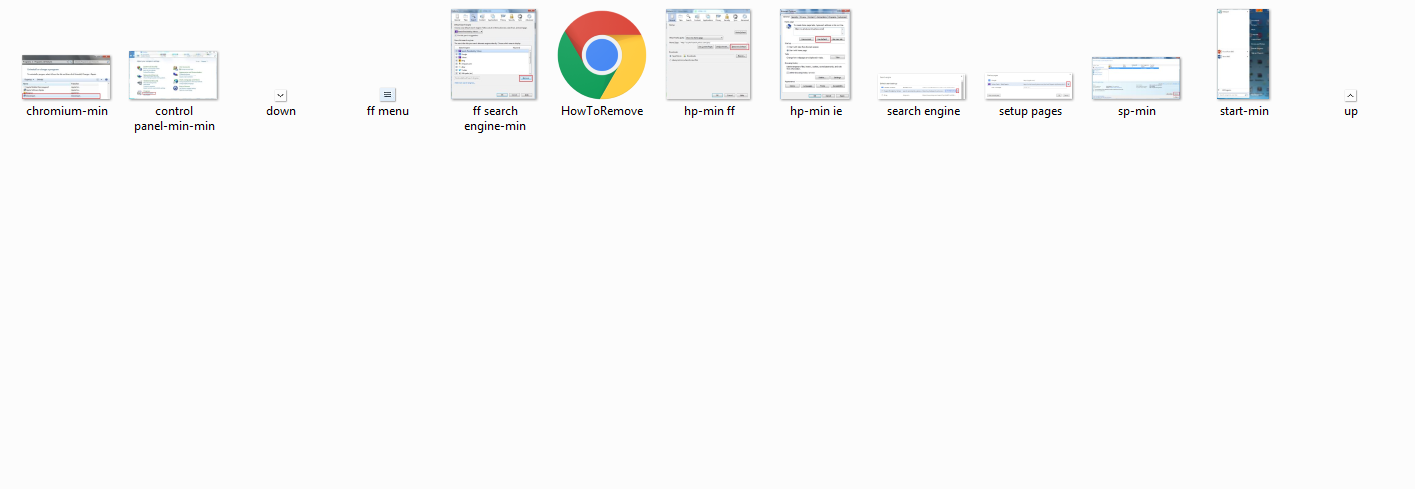This screenshot has width=1415, height=489.
Task: Select the chromium-min file thumbnail
Action: pos(66,77)
